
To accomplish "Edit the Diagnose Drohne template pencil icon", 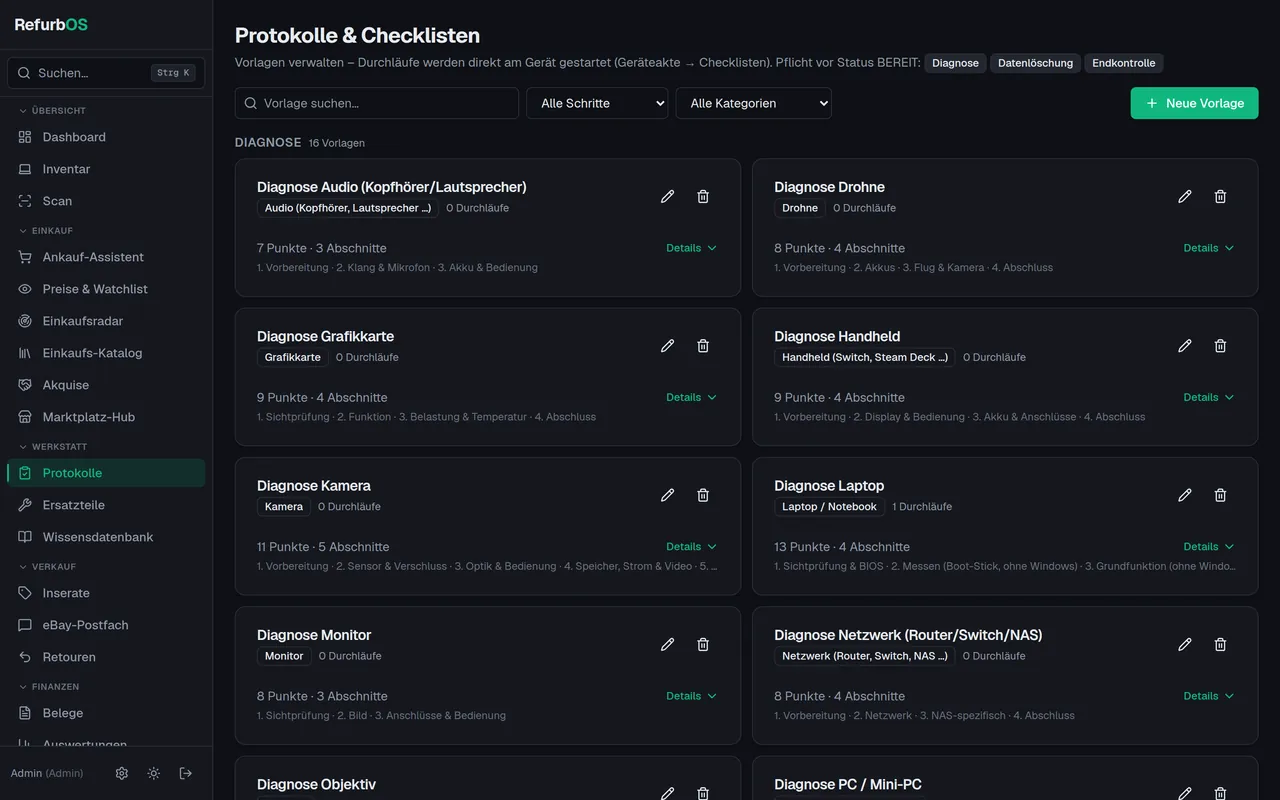I will click(x=1185, y=197).
